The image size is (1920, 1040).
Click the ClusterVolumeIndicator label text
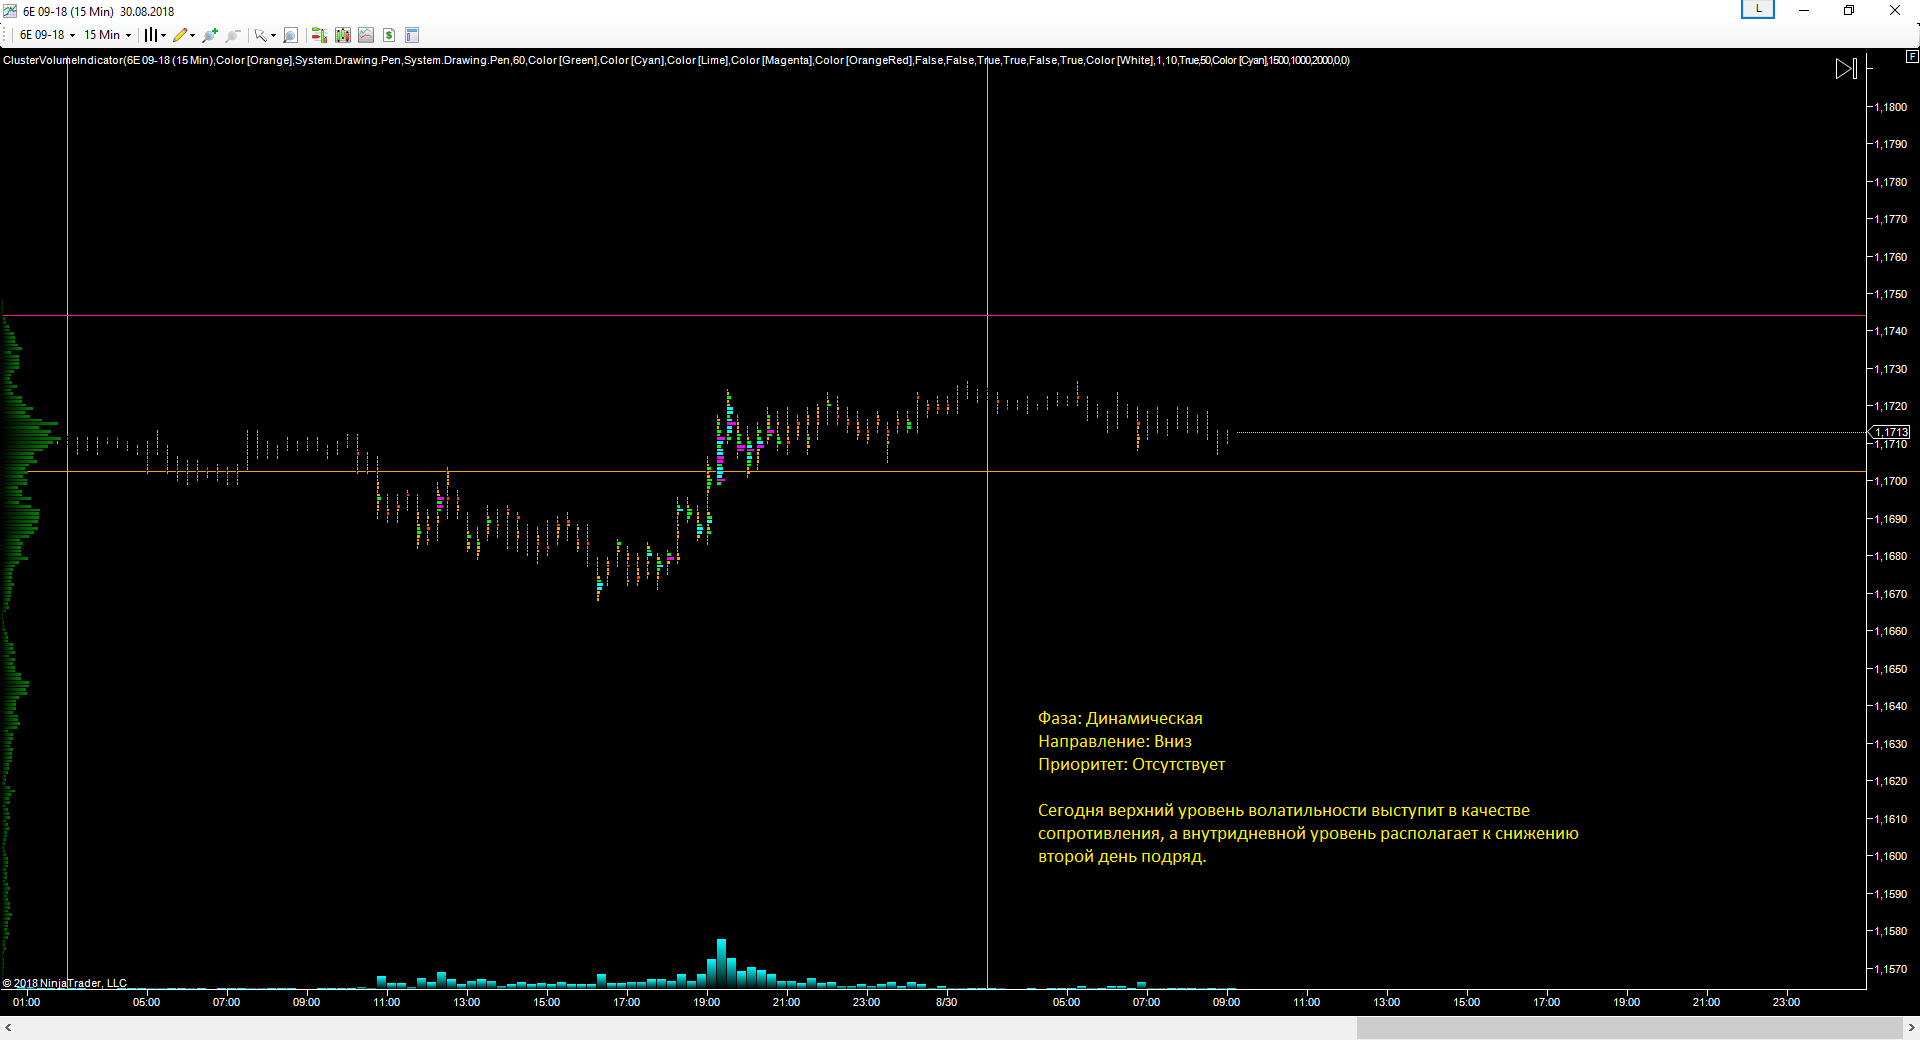[676, 60]
